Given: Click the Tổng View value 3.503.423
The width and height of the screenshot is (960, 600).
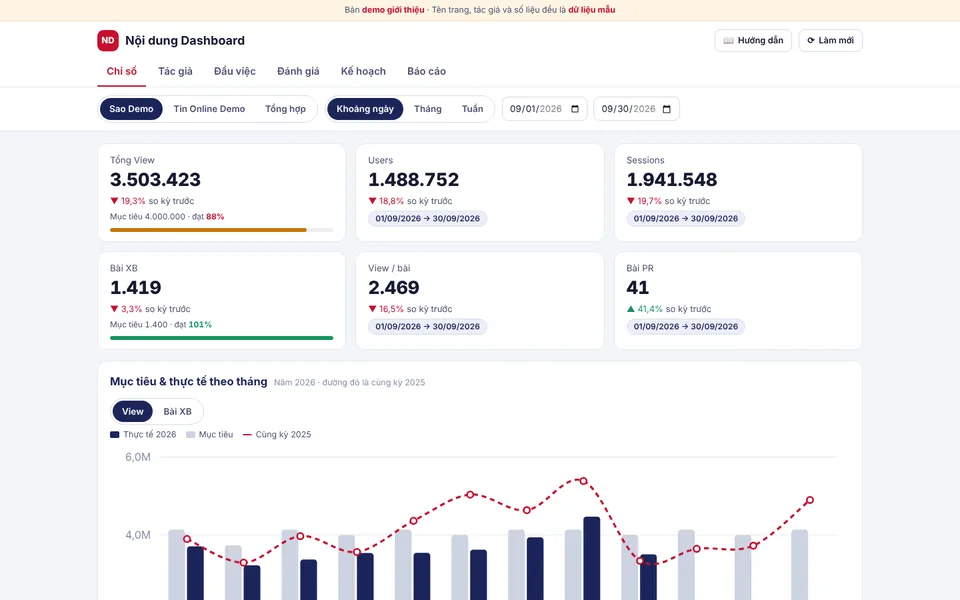Looking at the screenshot, I should pyautogui.click(x=156, y=179).
